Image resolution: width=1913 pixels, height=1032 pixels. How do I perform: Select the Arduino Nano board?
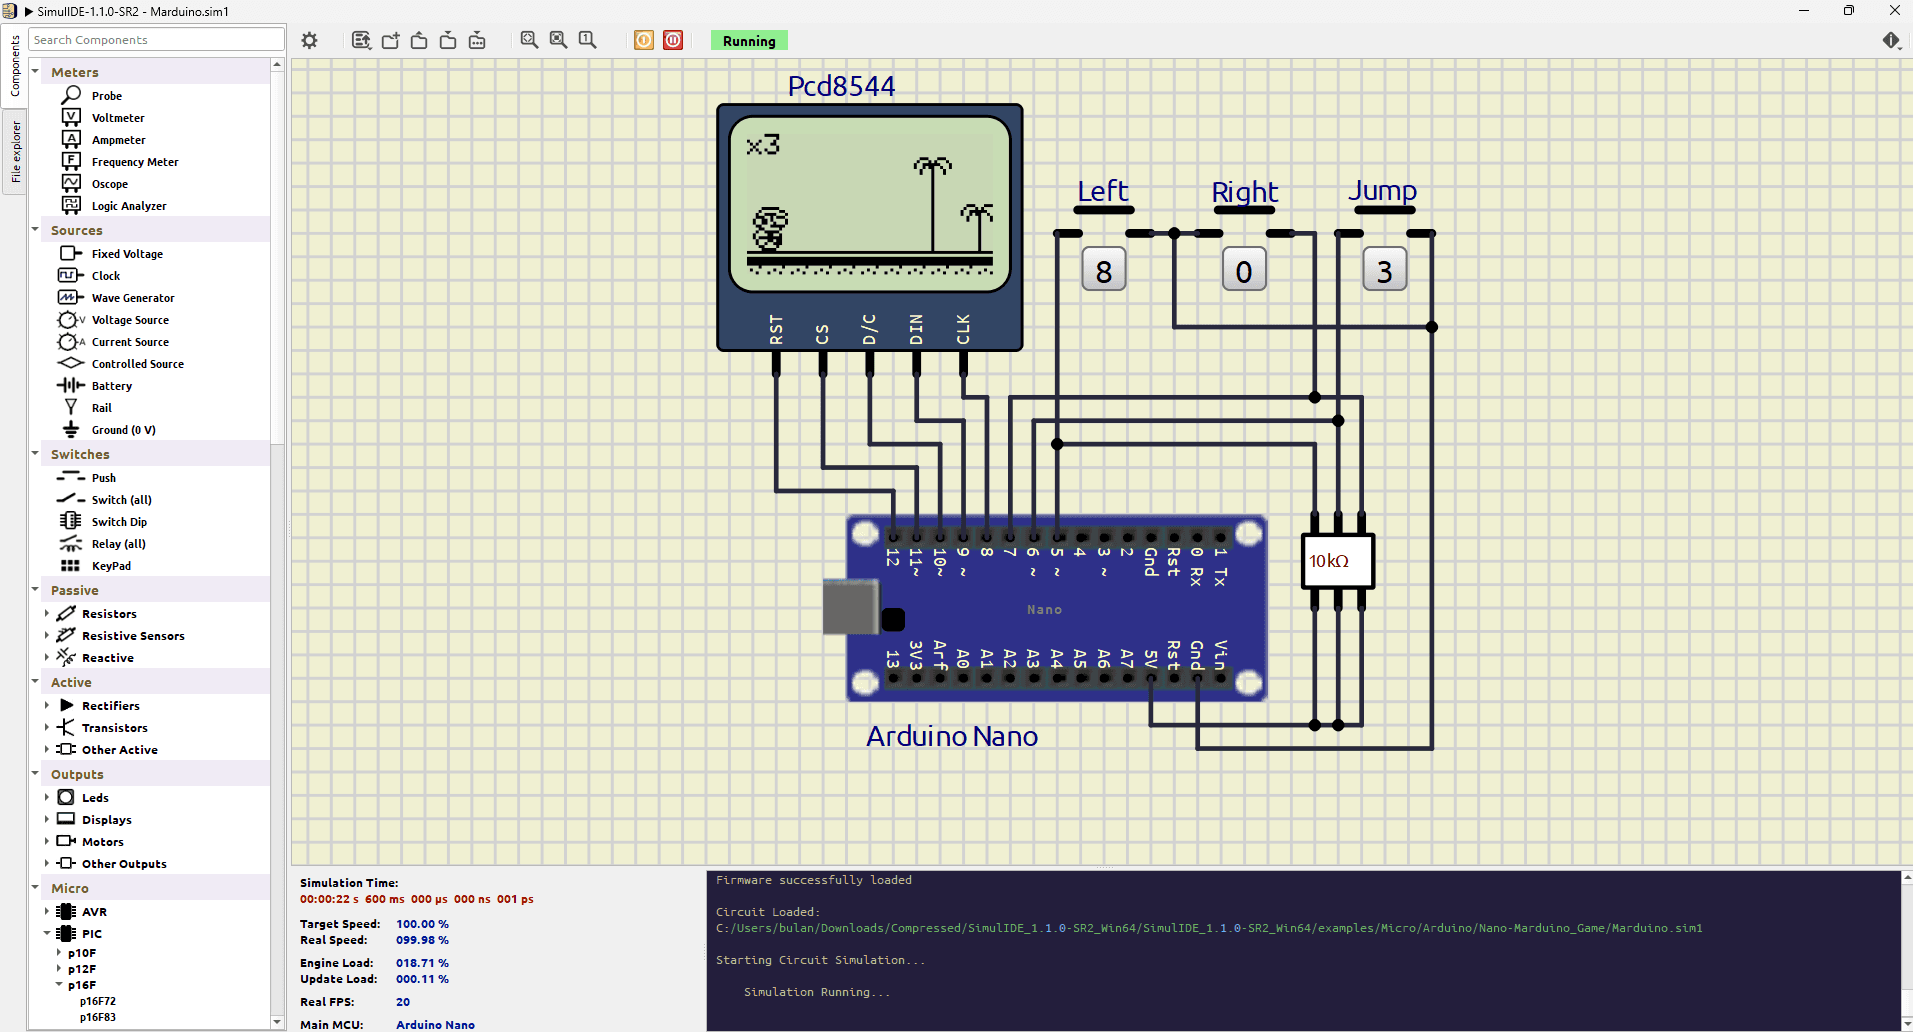(1057, 609)
